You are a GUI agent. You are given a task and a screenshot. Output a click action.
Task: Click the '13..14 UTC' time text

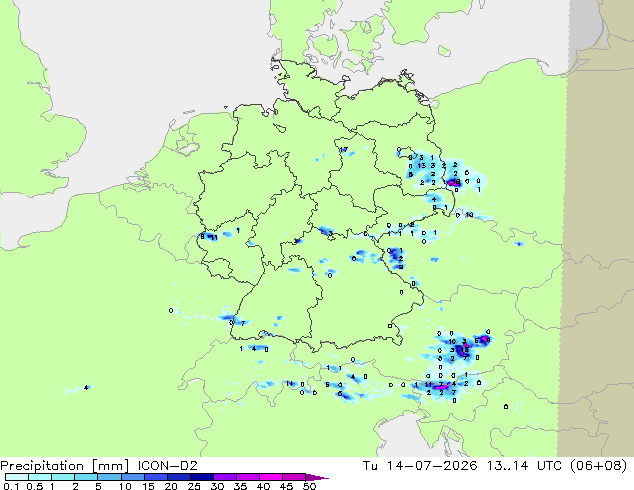tap(524, 466)
